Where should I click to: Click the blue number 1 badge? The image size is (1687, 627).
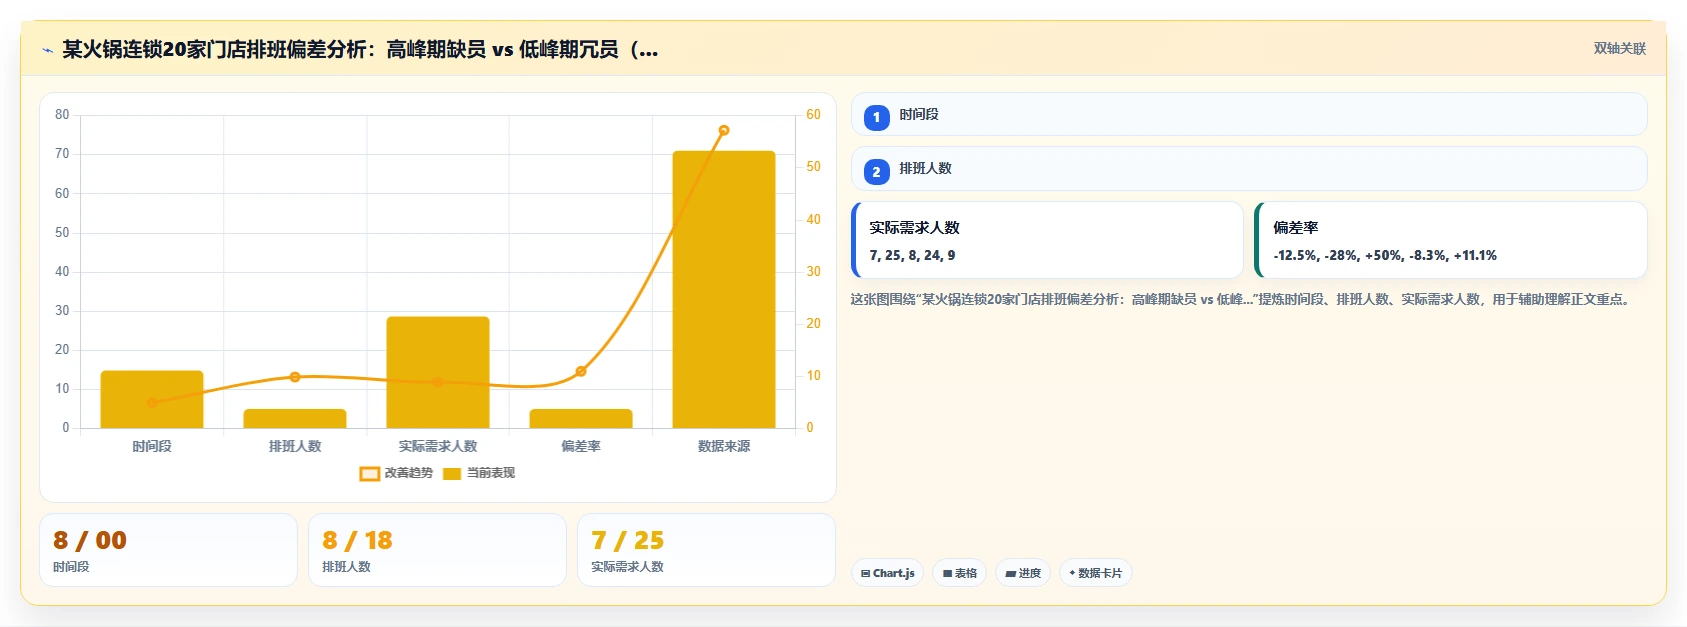[x=877, y=117]
